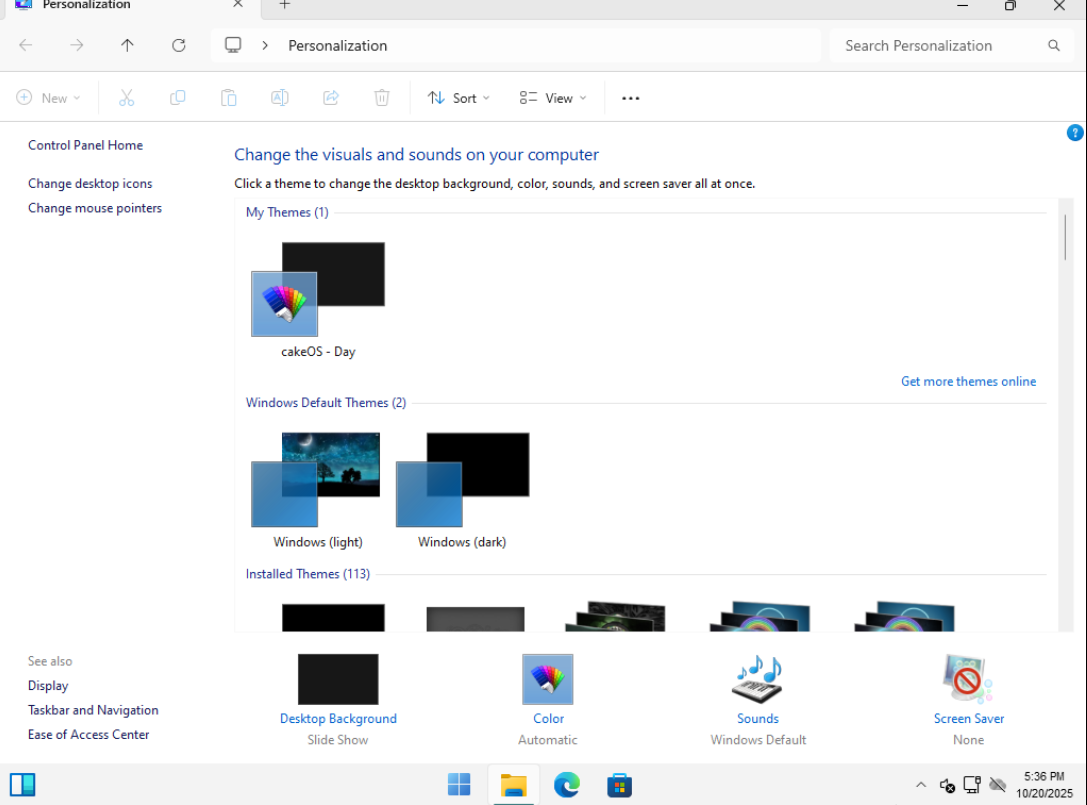Open the Sounds icon at bottom
Image resolution: width=1087 pixels, height=805 pixels.
[757, 681]
